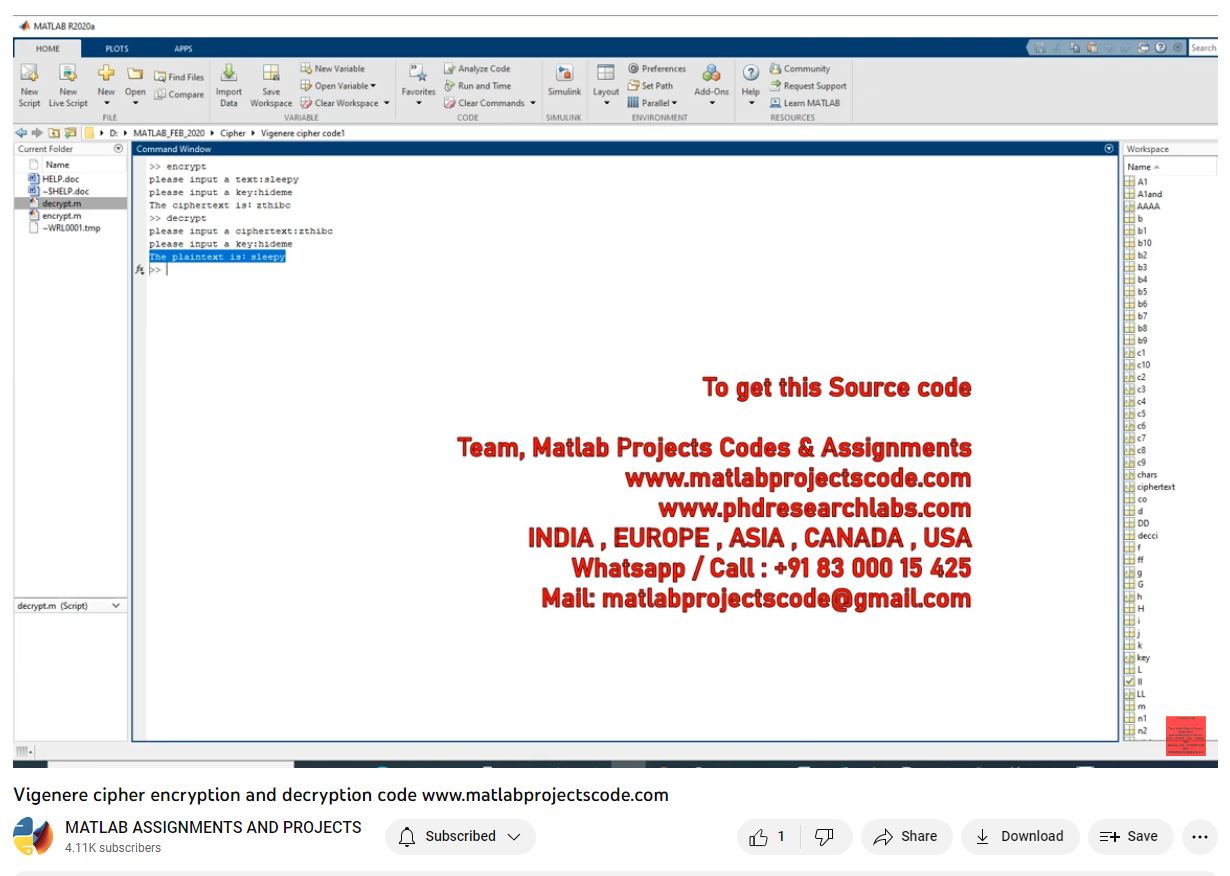Open the New dropdown in File section
This screenshot has height=876, width=1230.
click(x=106, y=103)
